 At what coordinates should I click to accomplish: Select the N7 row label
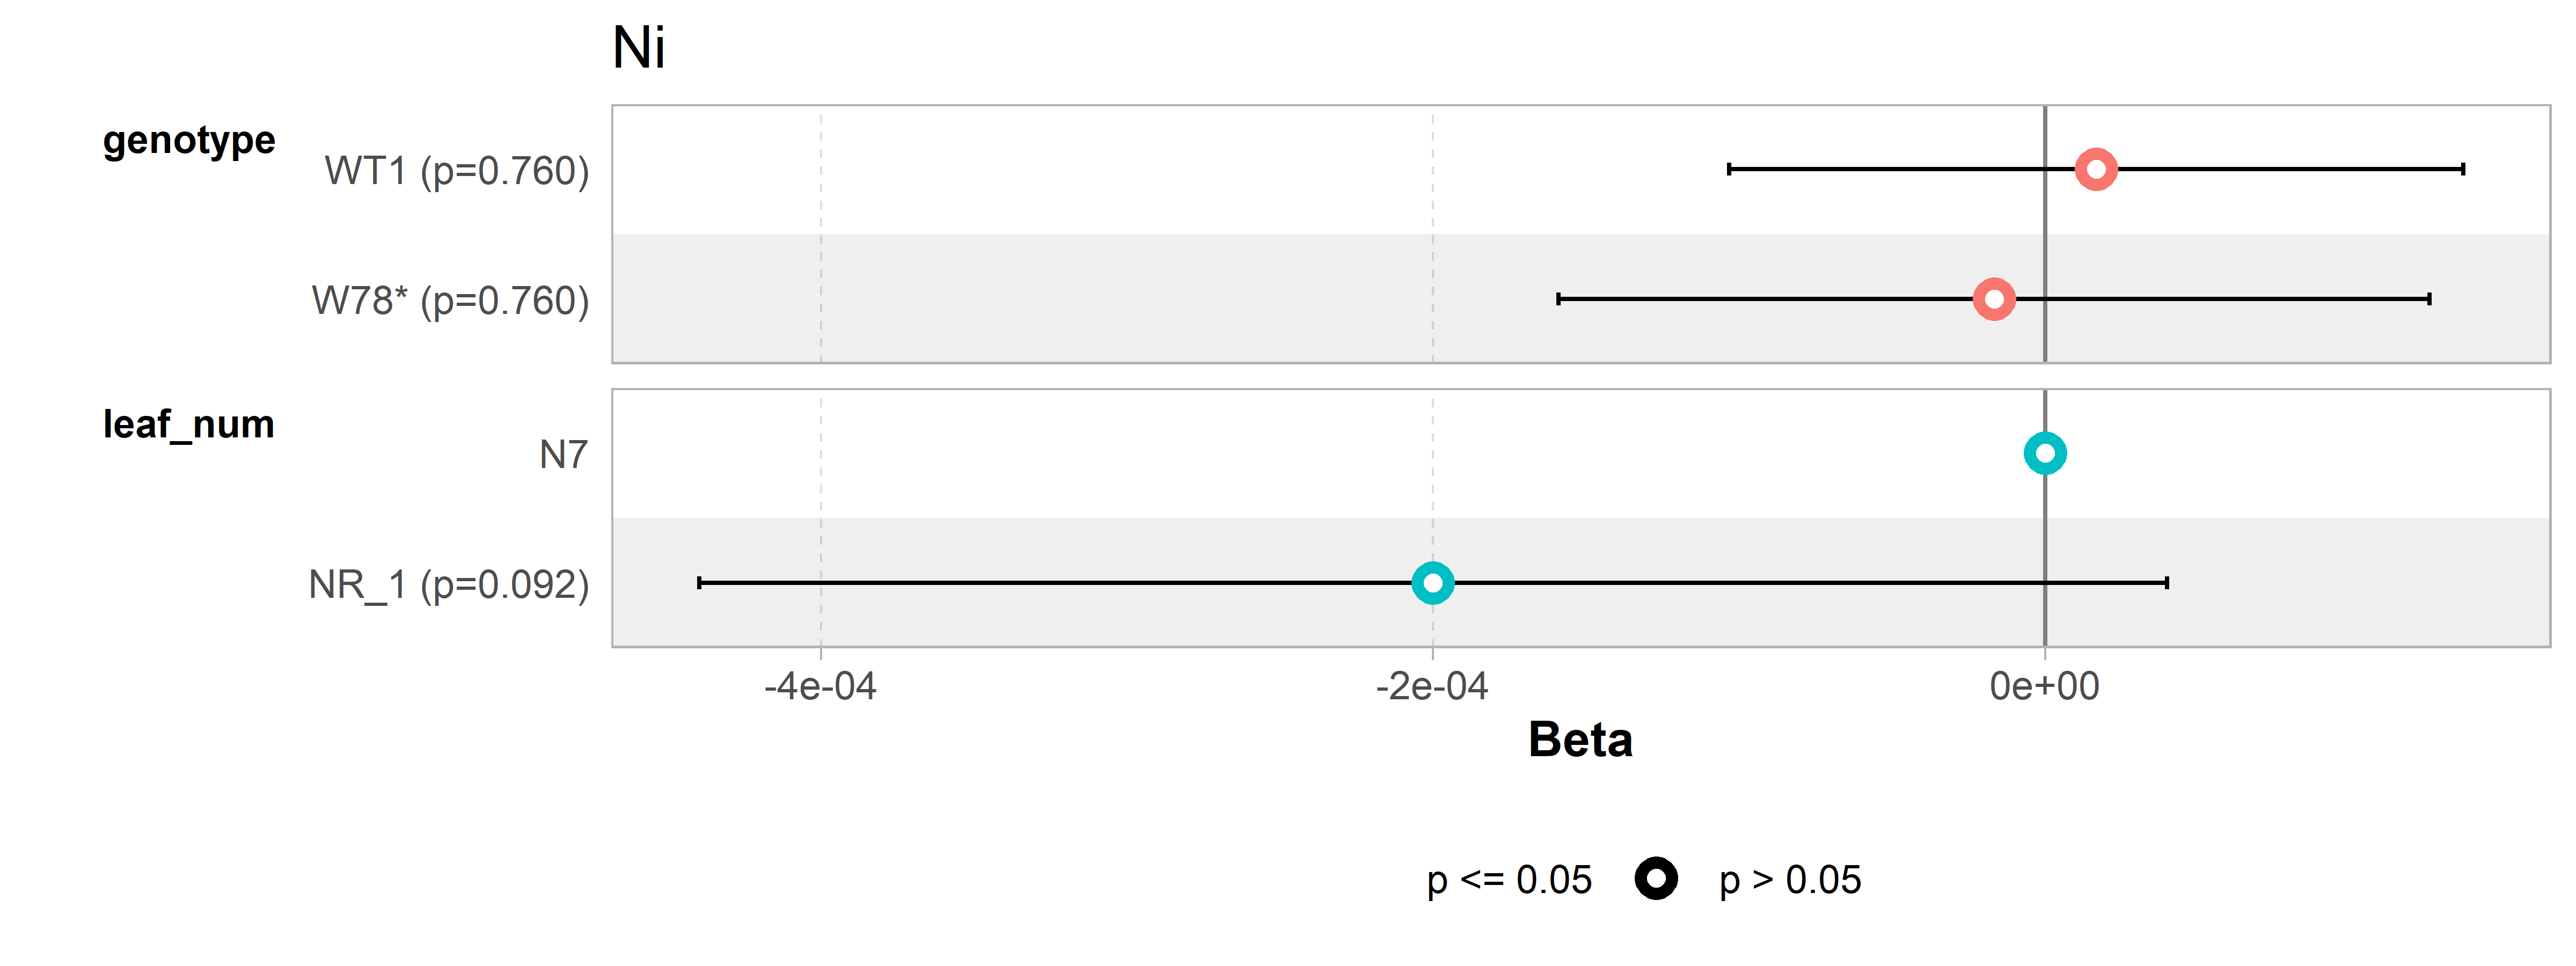[564, 455]
